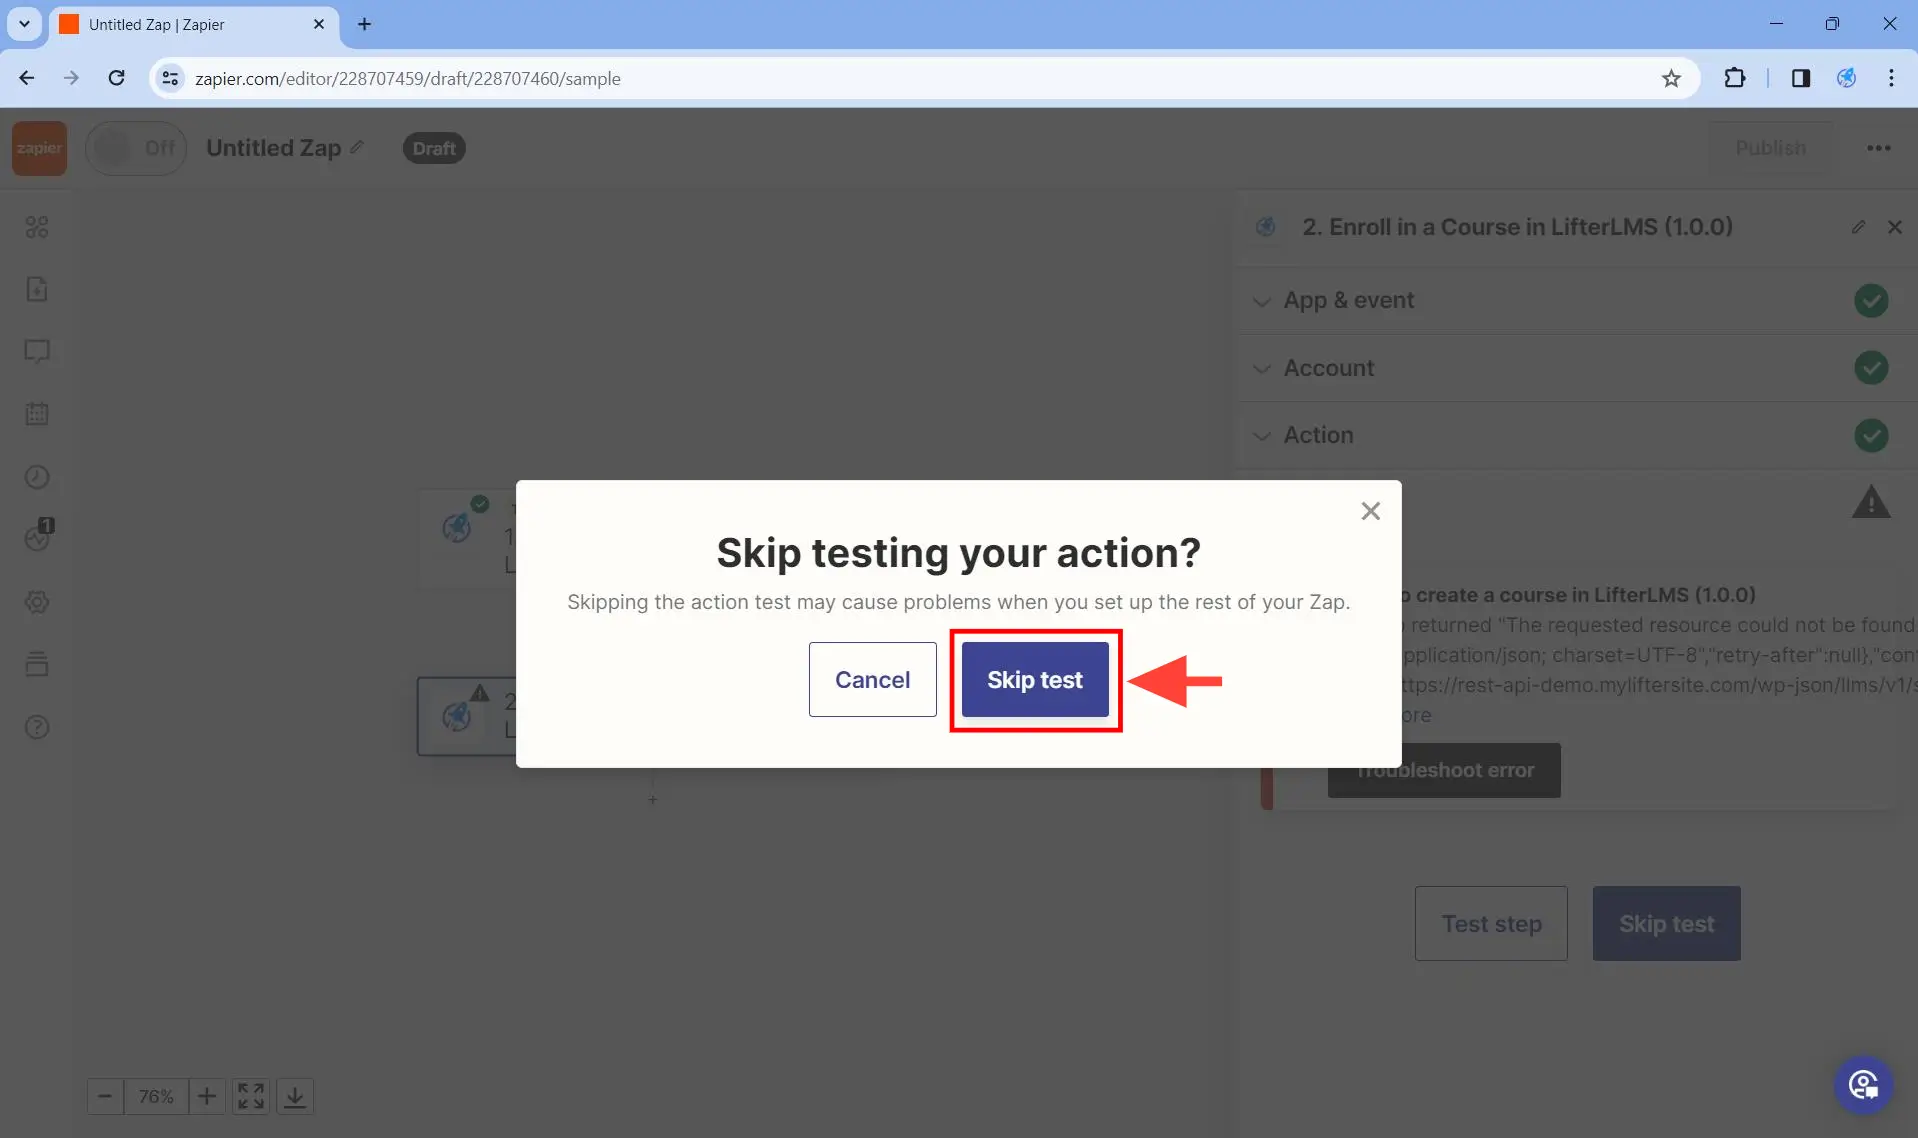Open the help question-mark icon
The height and width of the screenshot is (1138, 1918).
[37, 727]
